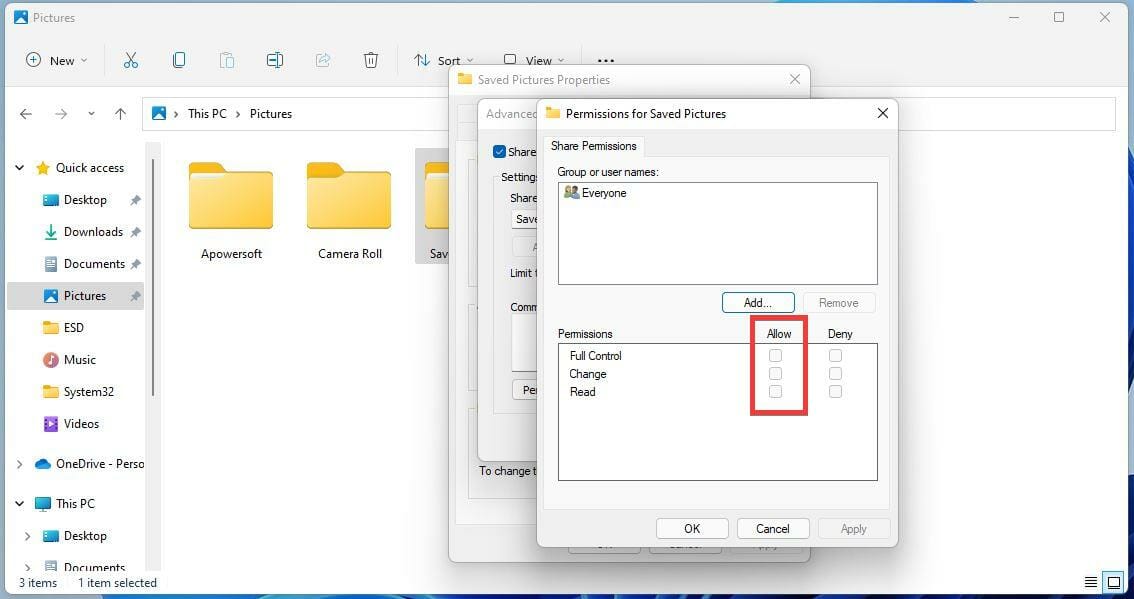Open the See more ellipsis menu
This screenshot has width=1134, height=599.
point(606,61)
